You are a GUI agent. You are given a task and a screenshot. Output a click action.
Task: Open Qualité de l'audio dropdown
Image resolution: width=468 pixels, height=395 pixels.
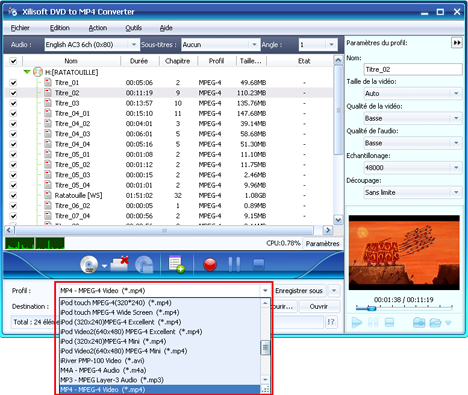[x=456, y=143]
